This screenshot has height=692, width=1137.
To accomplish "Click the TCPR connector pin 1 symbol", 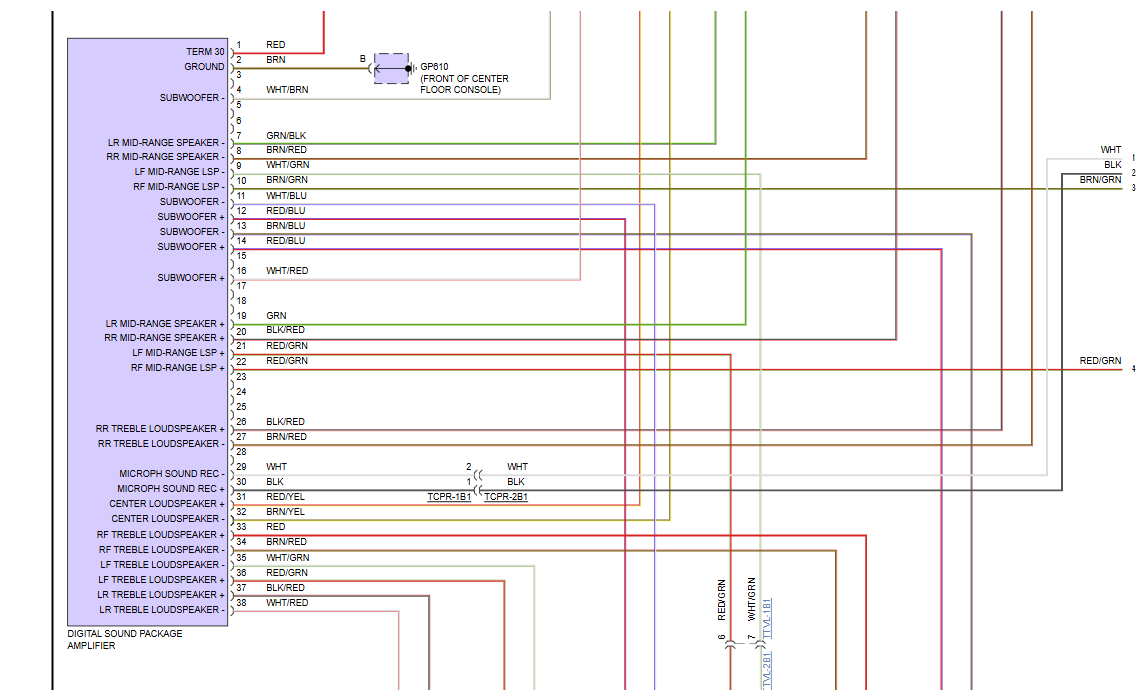I will point(479,490).
